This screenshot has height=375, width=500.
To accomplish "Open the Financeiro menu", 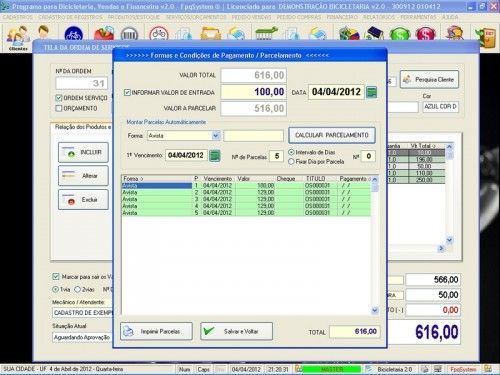I will point(342,17).
